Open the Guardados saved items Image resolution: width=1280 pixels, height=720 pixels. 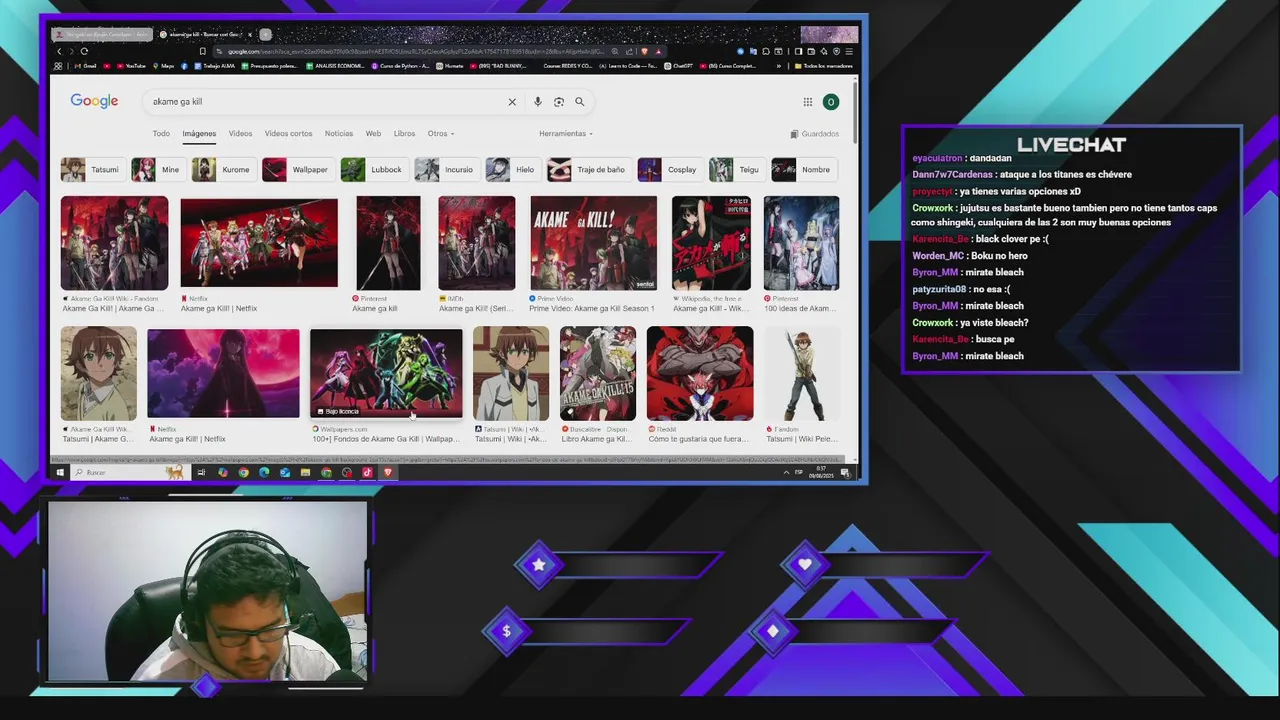[x=814, y=134]
